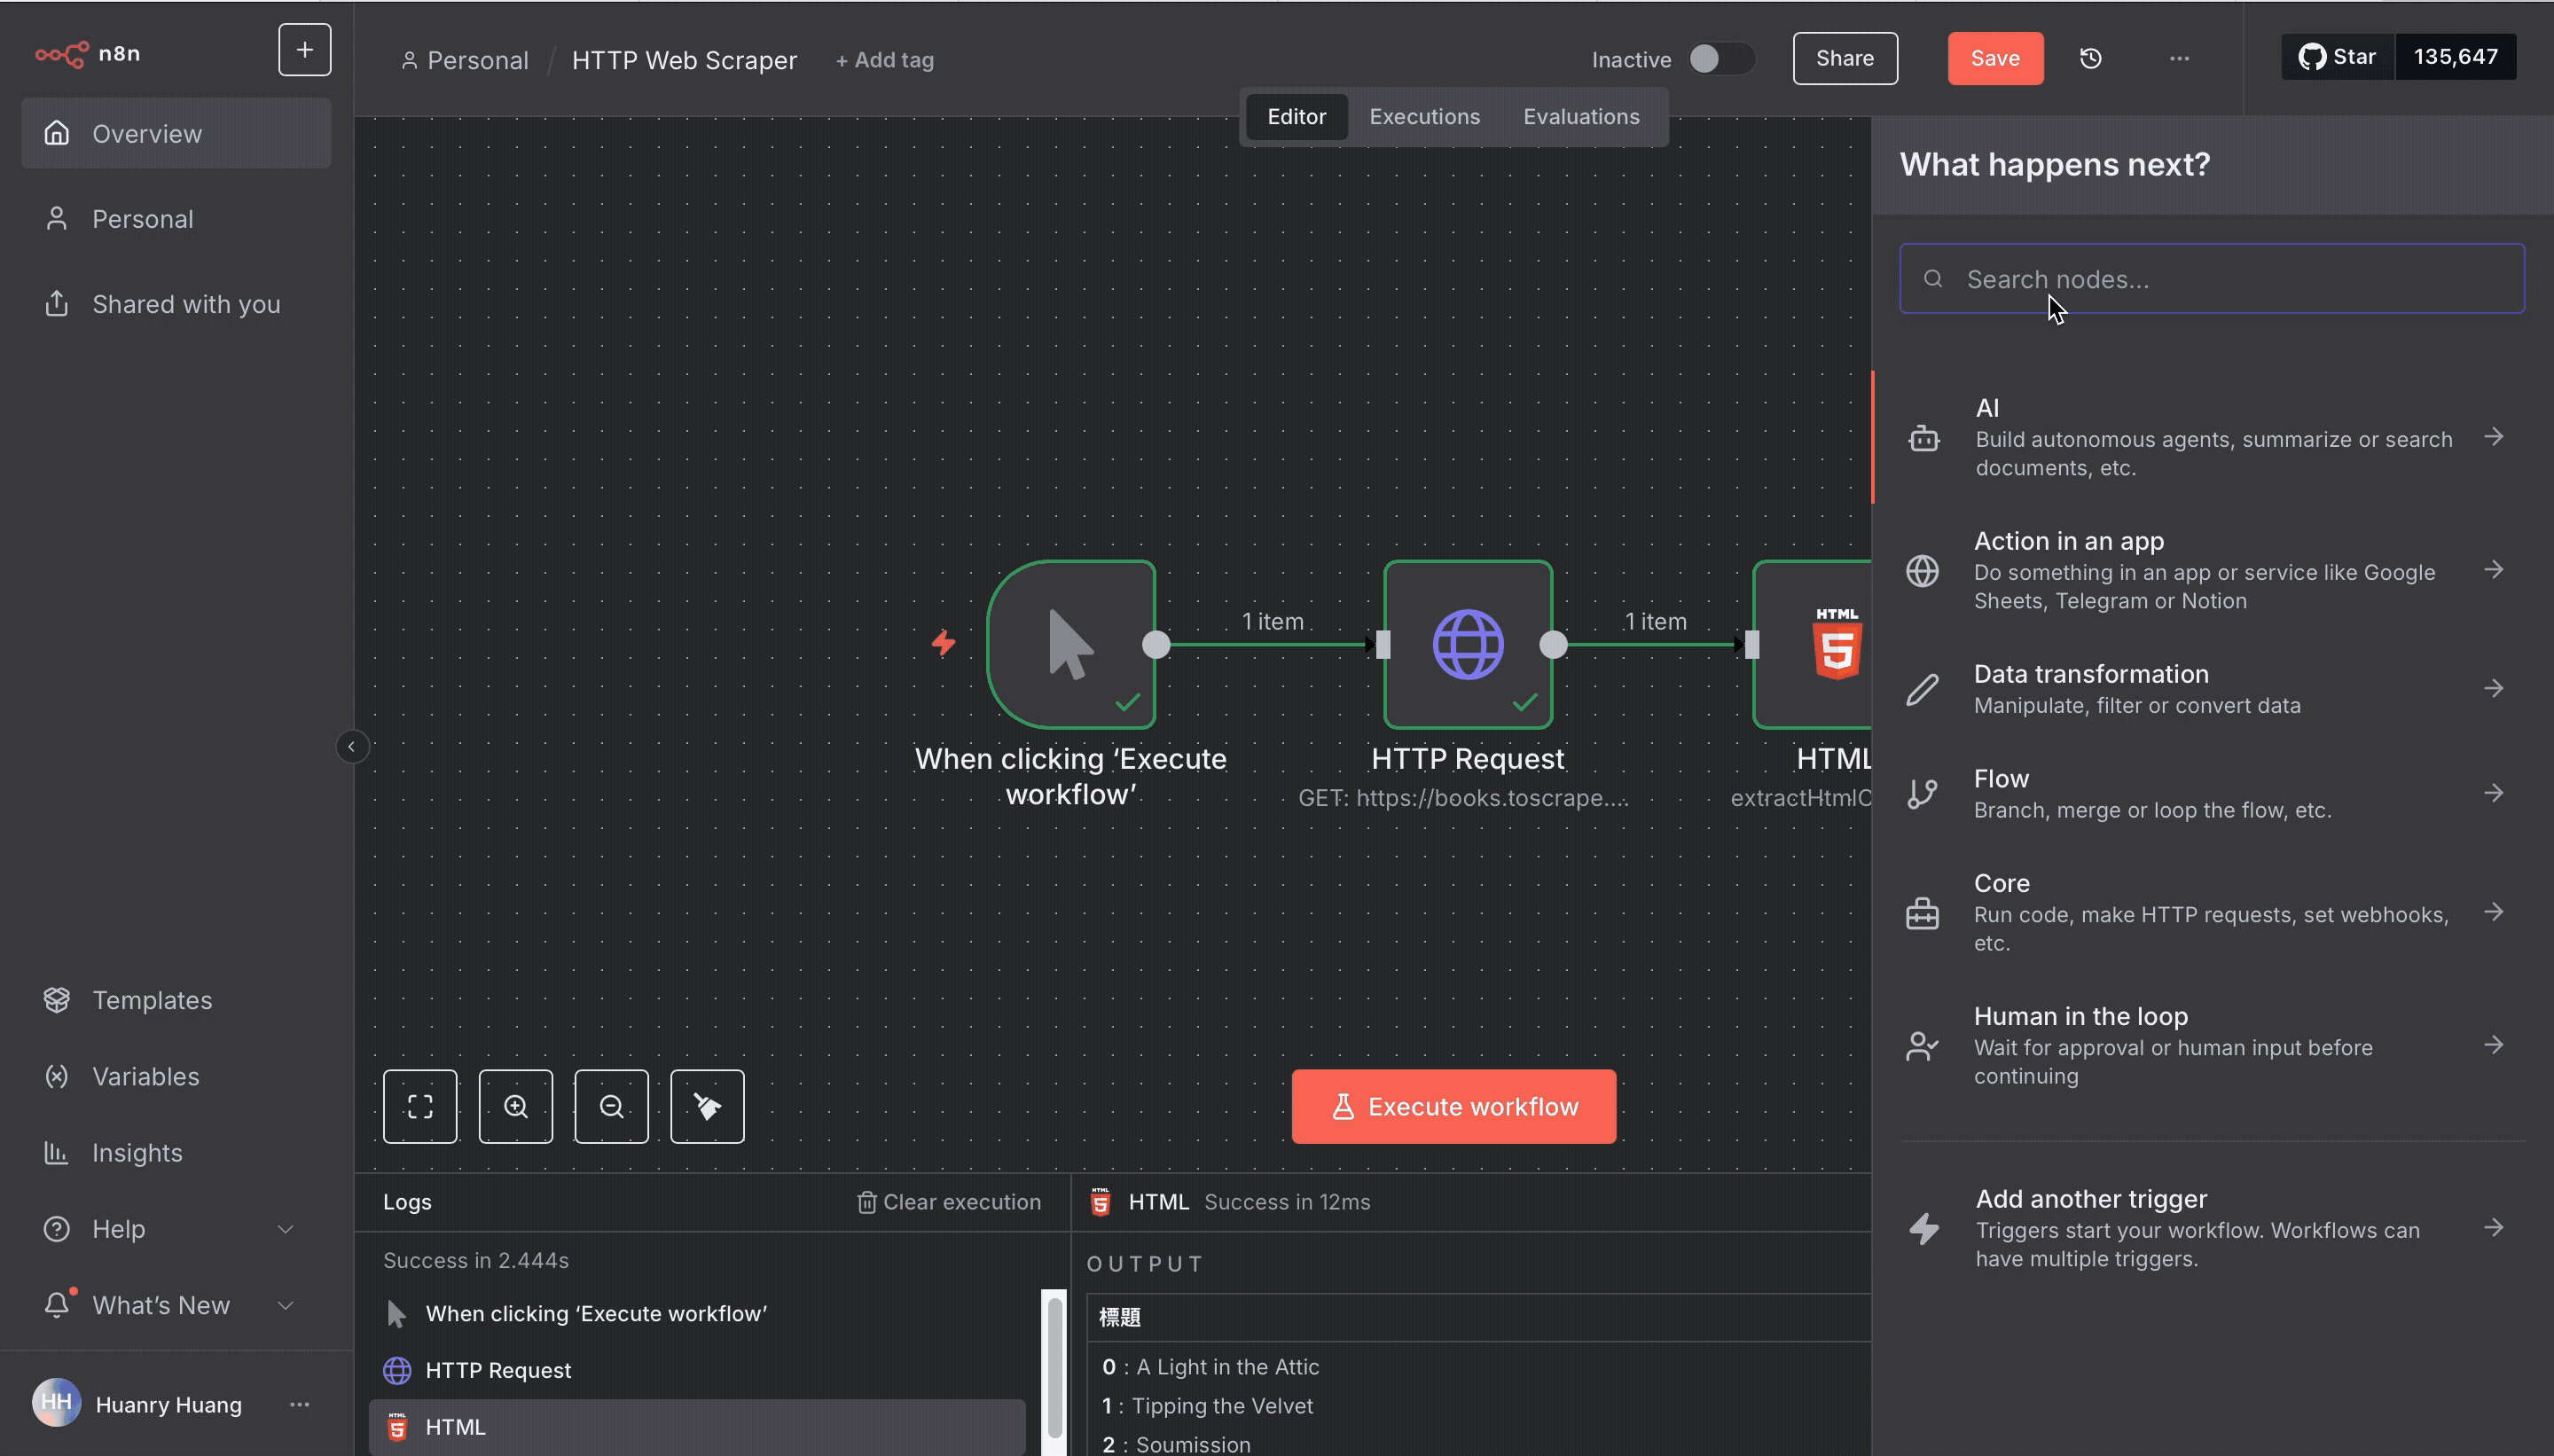Image resolution: width=2554 pixels, height=1456 pixels.
Task: Click output item 'A Light in the Attic'
Action: pos(1227,1367)
